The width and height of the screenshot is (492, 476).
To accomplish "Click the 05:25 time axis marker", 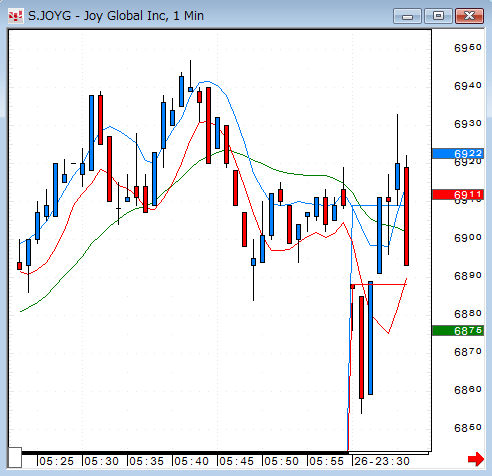I will click(x=56, y=461).
